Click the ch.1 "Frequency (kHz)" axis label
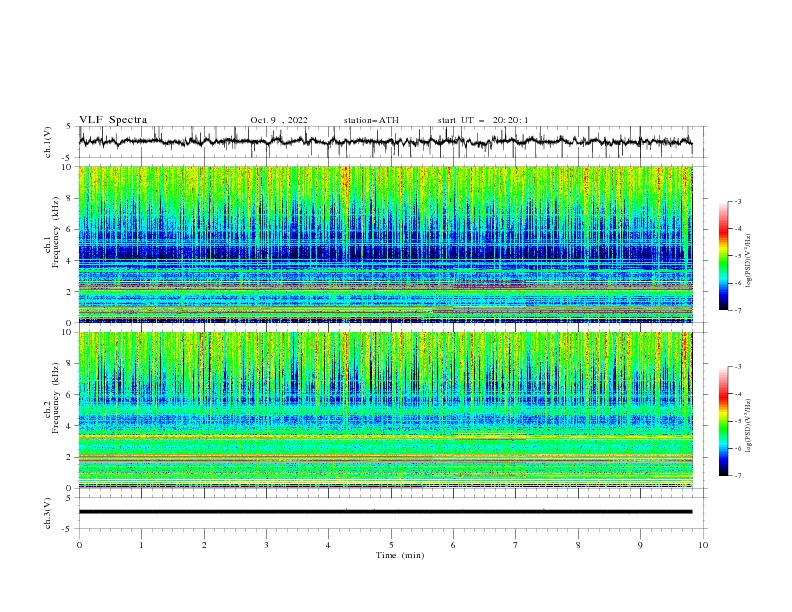 (56, 233)
